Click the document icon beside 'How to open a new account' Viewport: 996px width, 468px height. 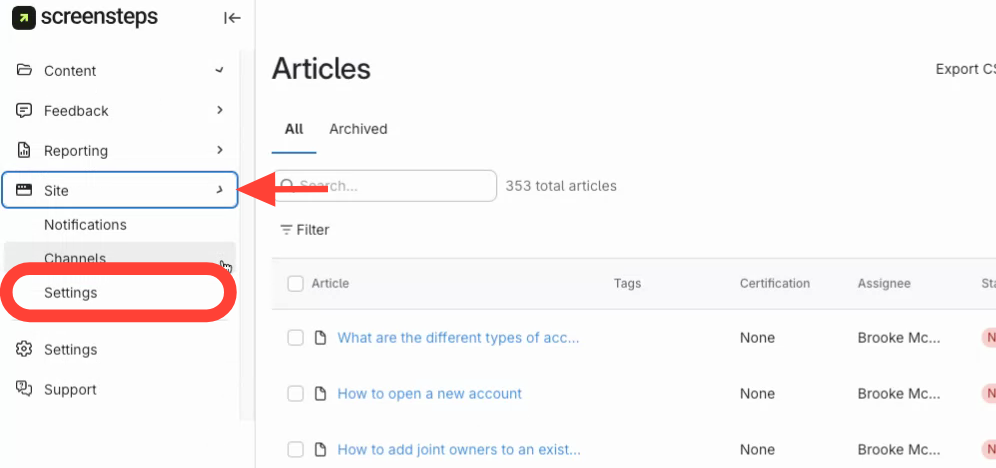[321, 393]
